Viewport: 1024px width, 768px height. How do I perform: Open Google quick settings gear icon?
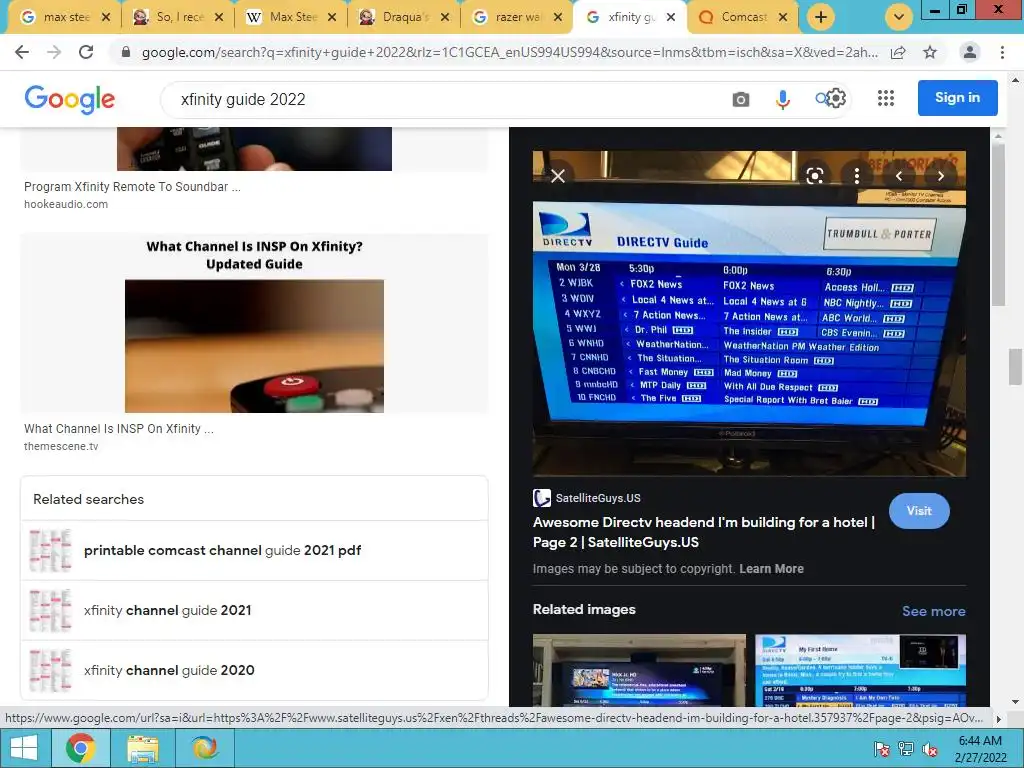tap(837, 99)
